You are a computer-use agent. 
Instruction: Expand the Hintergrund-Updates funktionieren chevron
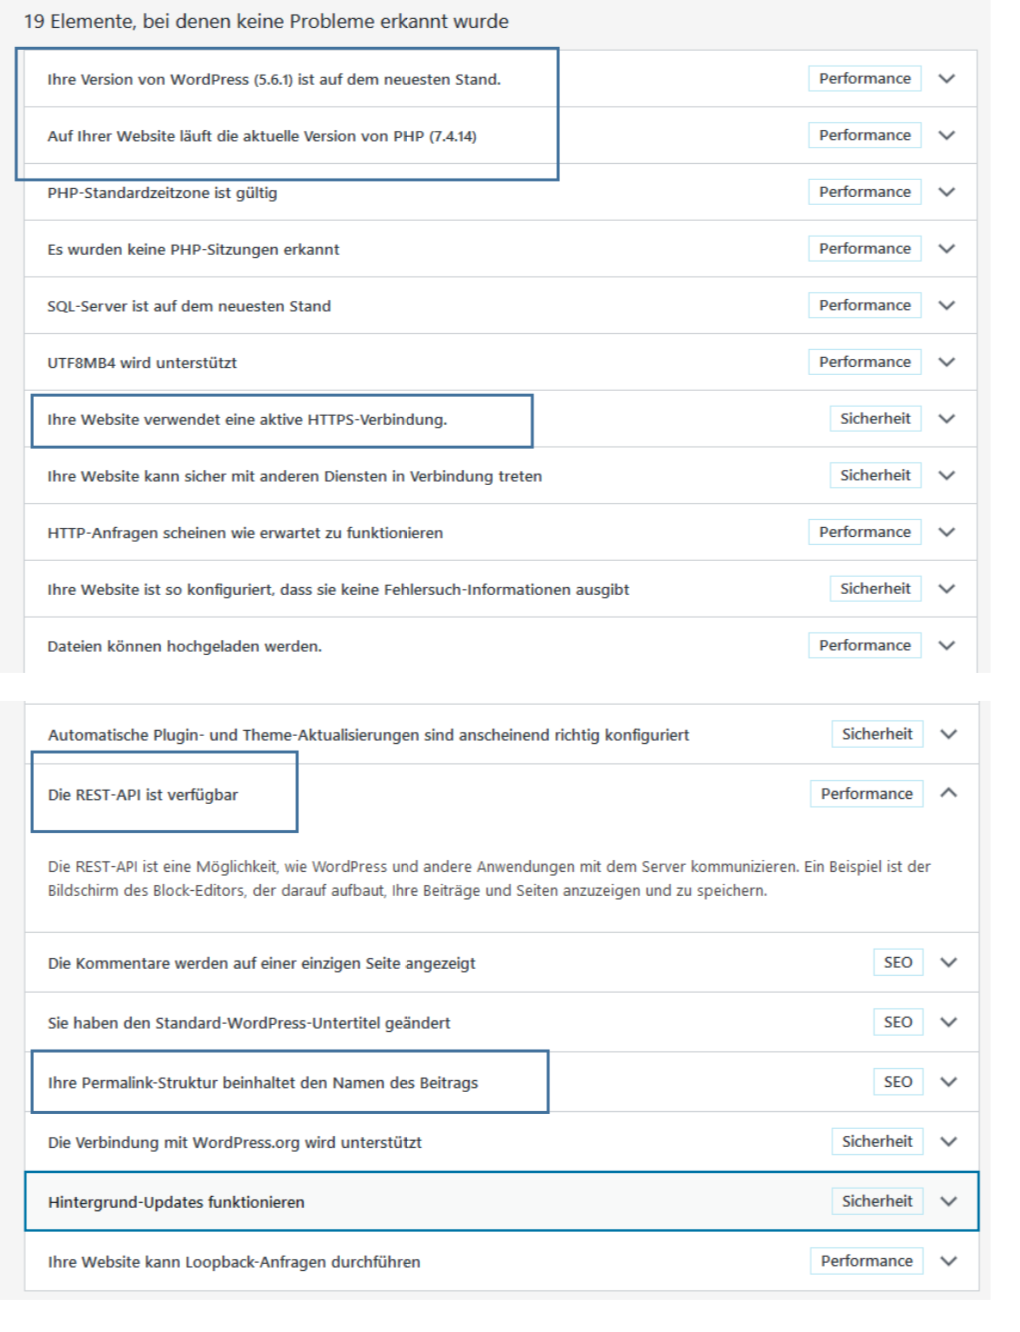pos(948,1201)
